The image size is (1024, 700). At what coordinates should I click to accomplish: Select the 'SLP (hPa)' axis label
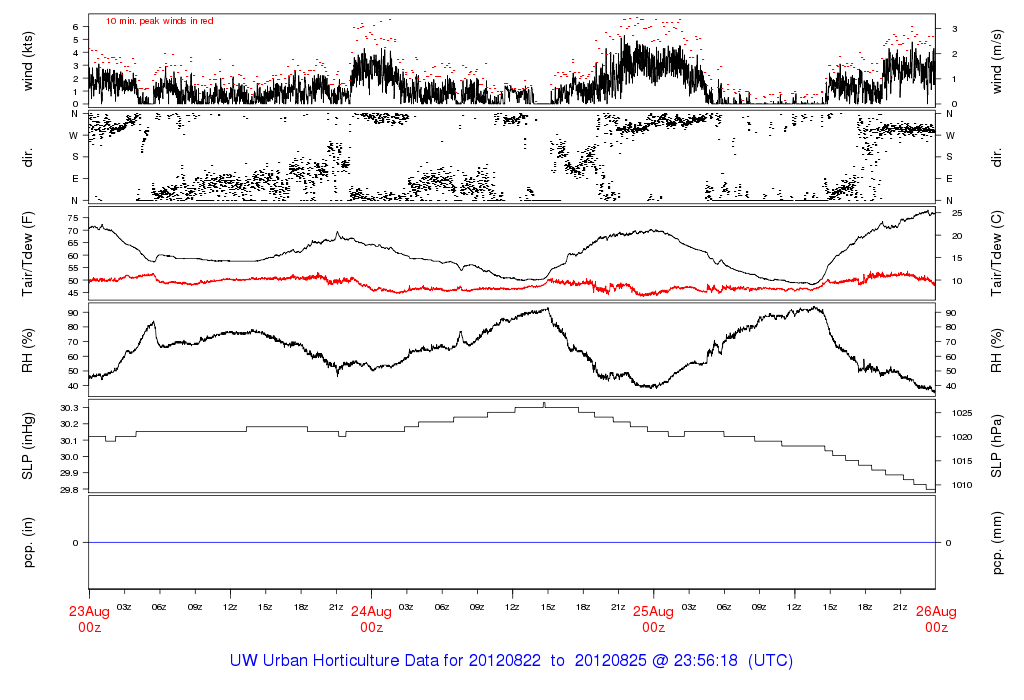click(997, 447)
